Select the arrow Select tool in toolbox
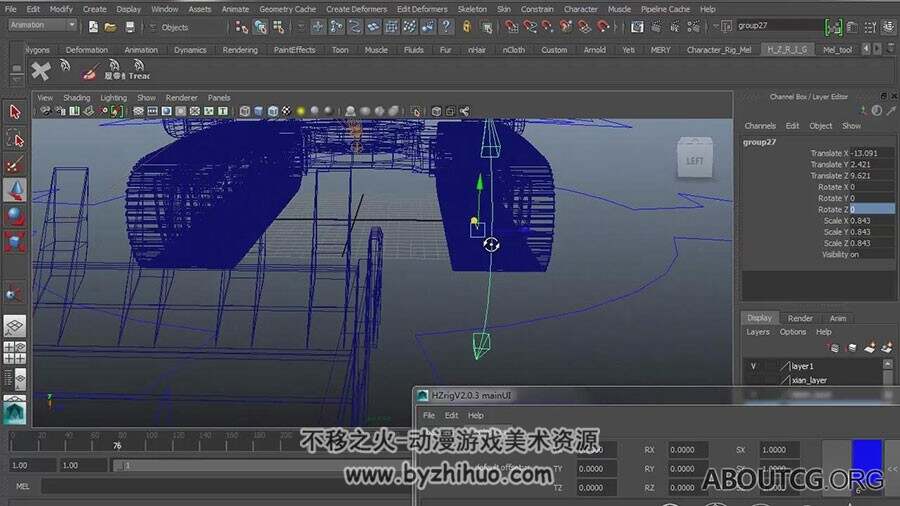This screenshot has height=506, width=900. coord(15,112)
